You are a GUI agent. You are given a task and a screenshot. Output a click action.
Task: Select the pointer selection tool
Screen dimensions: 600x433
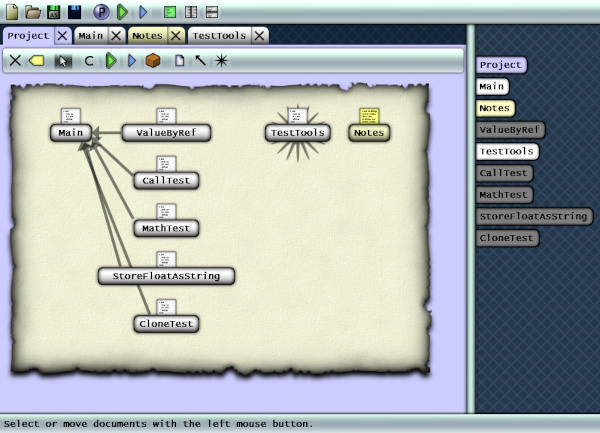pos(63,61)
